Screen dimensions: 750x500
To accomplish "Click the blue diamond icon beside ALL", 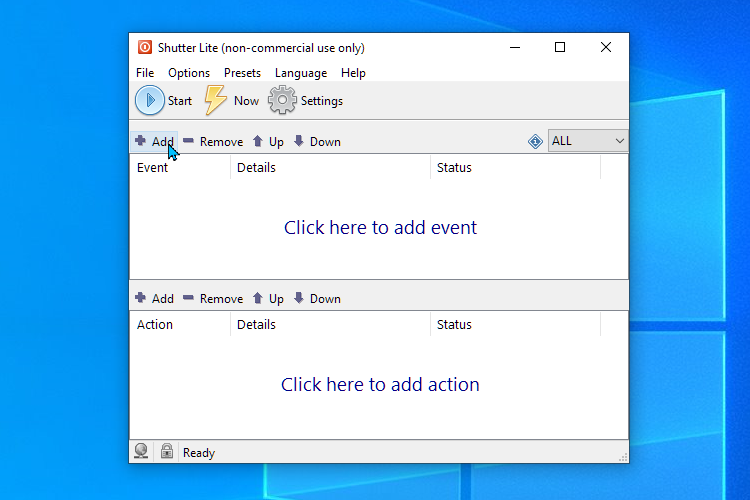I will pos(536,141).
